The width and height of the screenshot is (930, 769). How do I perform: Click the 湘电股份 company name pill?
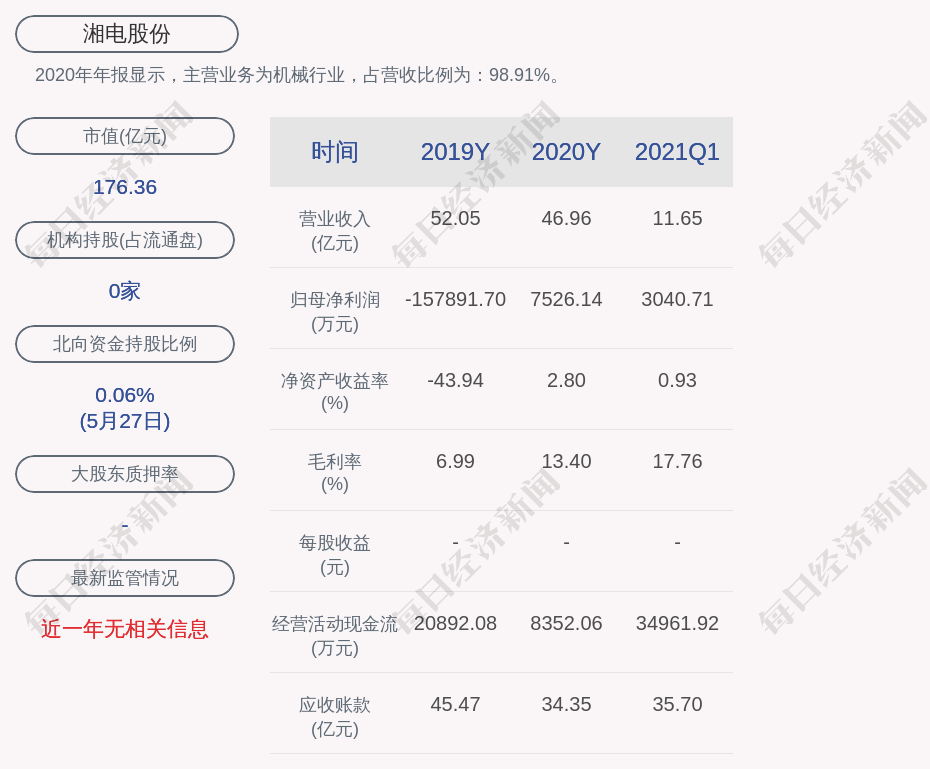[126, 34]
